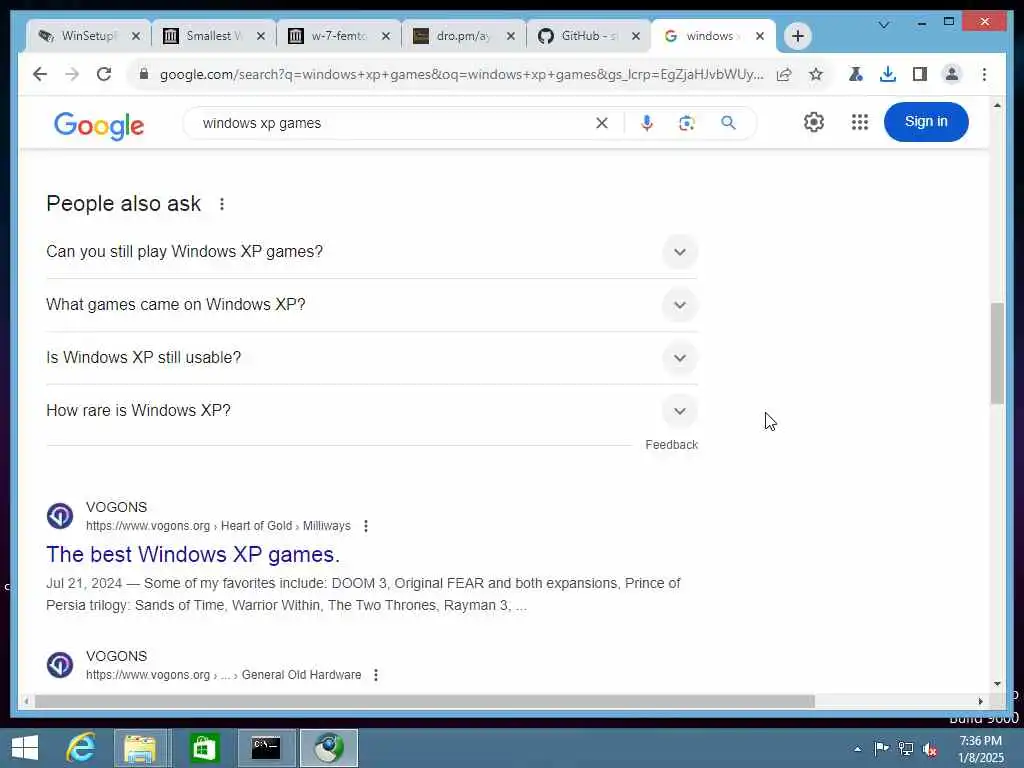Open File Explorer from taskbar
The image size is (1024, 768).
pos(140,748)
